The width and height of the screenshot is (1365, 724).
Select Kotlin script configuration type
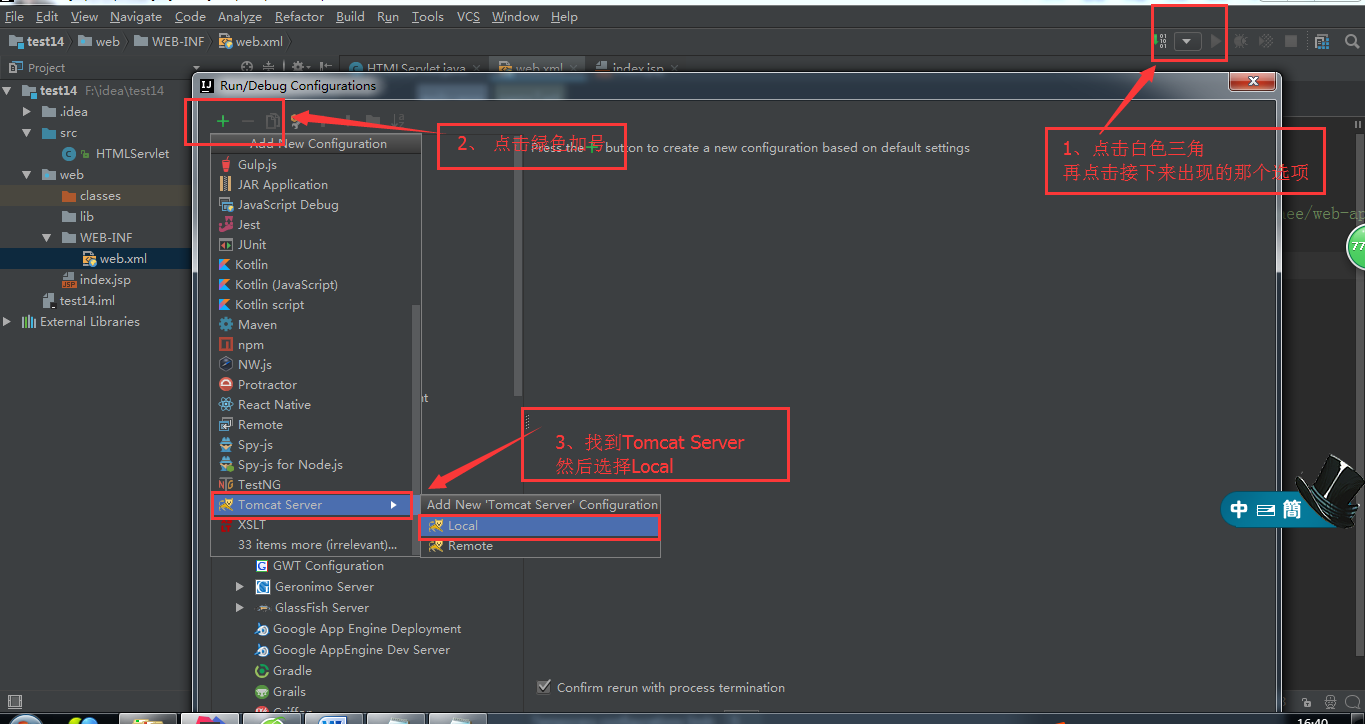(x=311, y=305)
